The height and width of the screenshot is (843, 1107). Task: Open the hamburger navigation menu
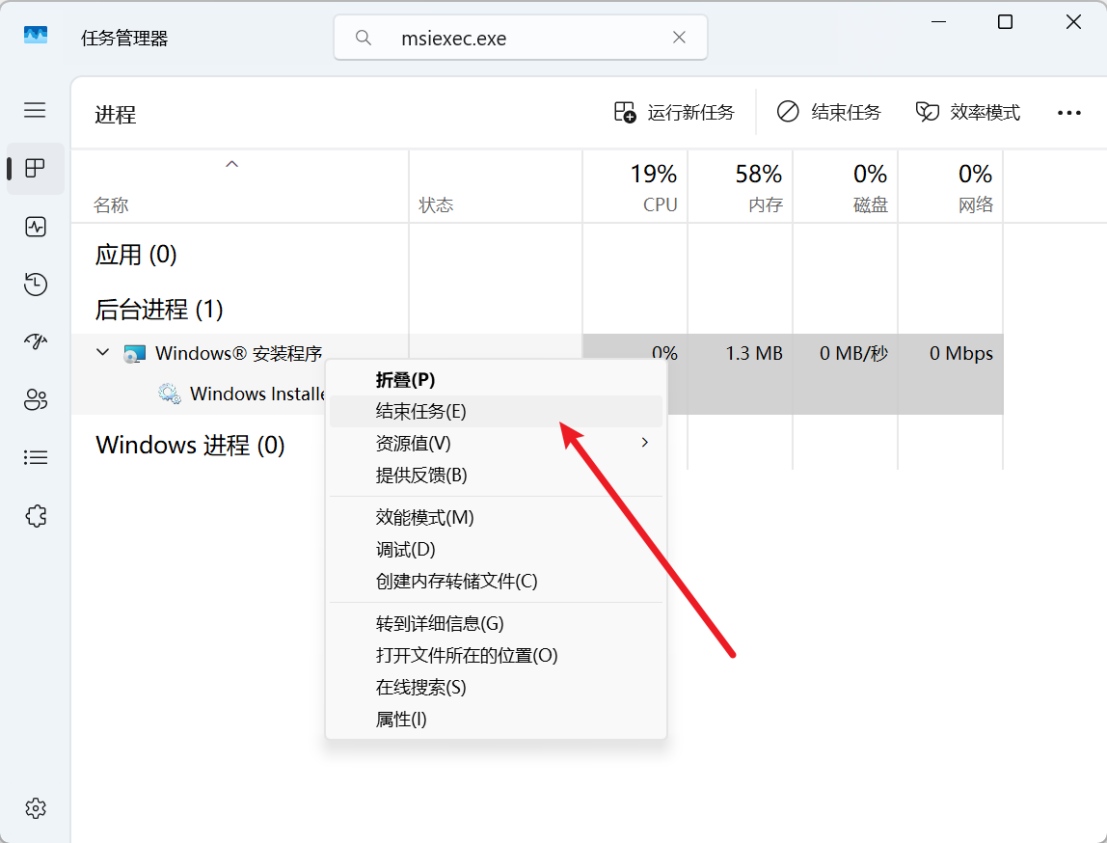coord(35,110)
